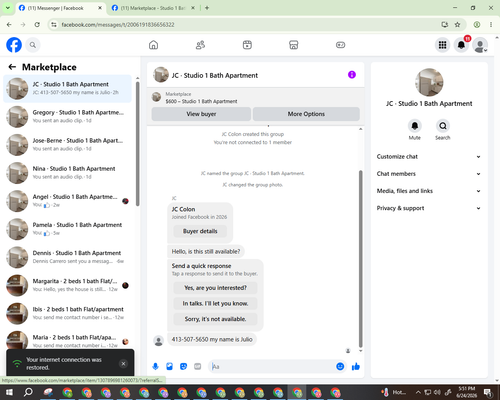Open the Chrome tab search dropdown

[8, 8]
